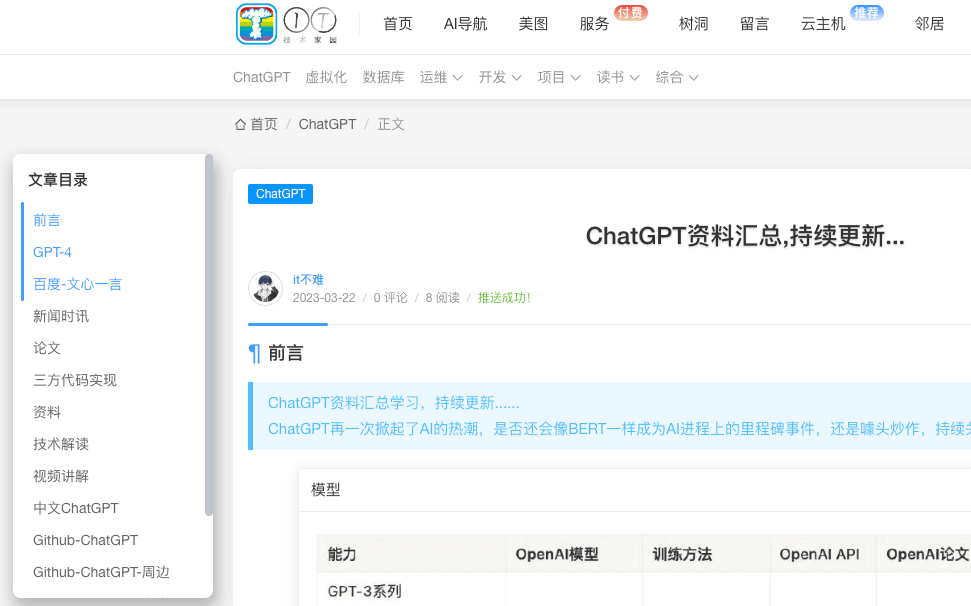The image size is (971, 606).
Task: Expand the 项目 dropdown menu
Action: click(x=559, y=77)
